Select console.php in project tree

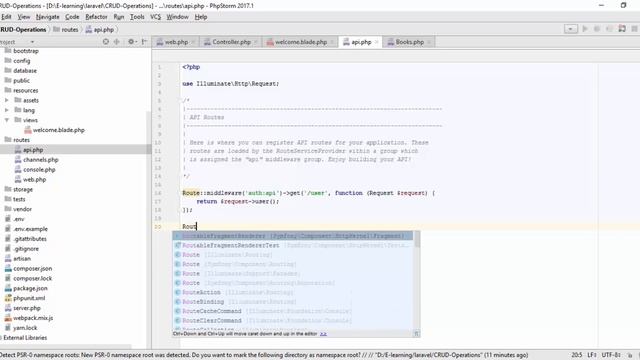coord(39,169)
